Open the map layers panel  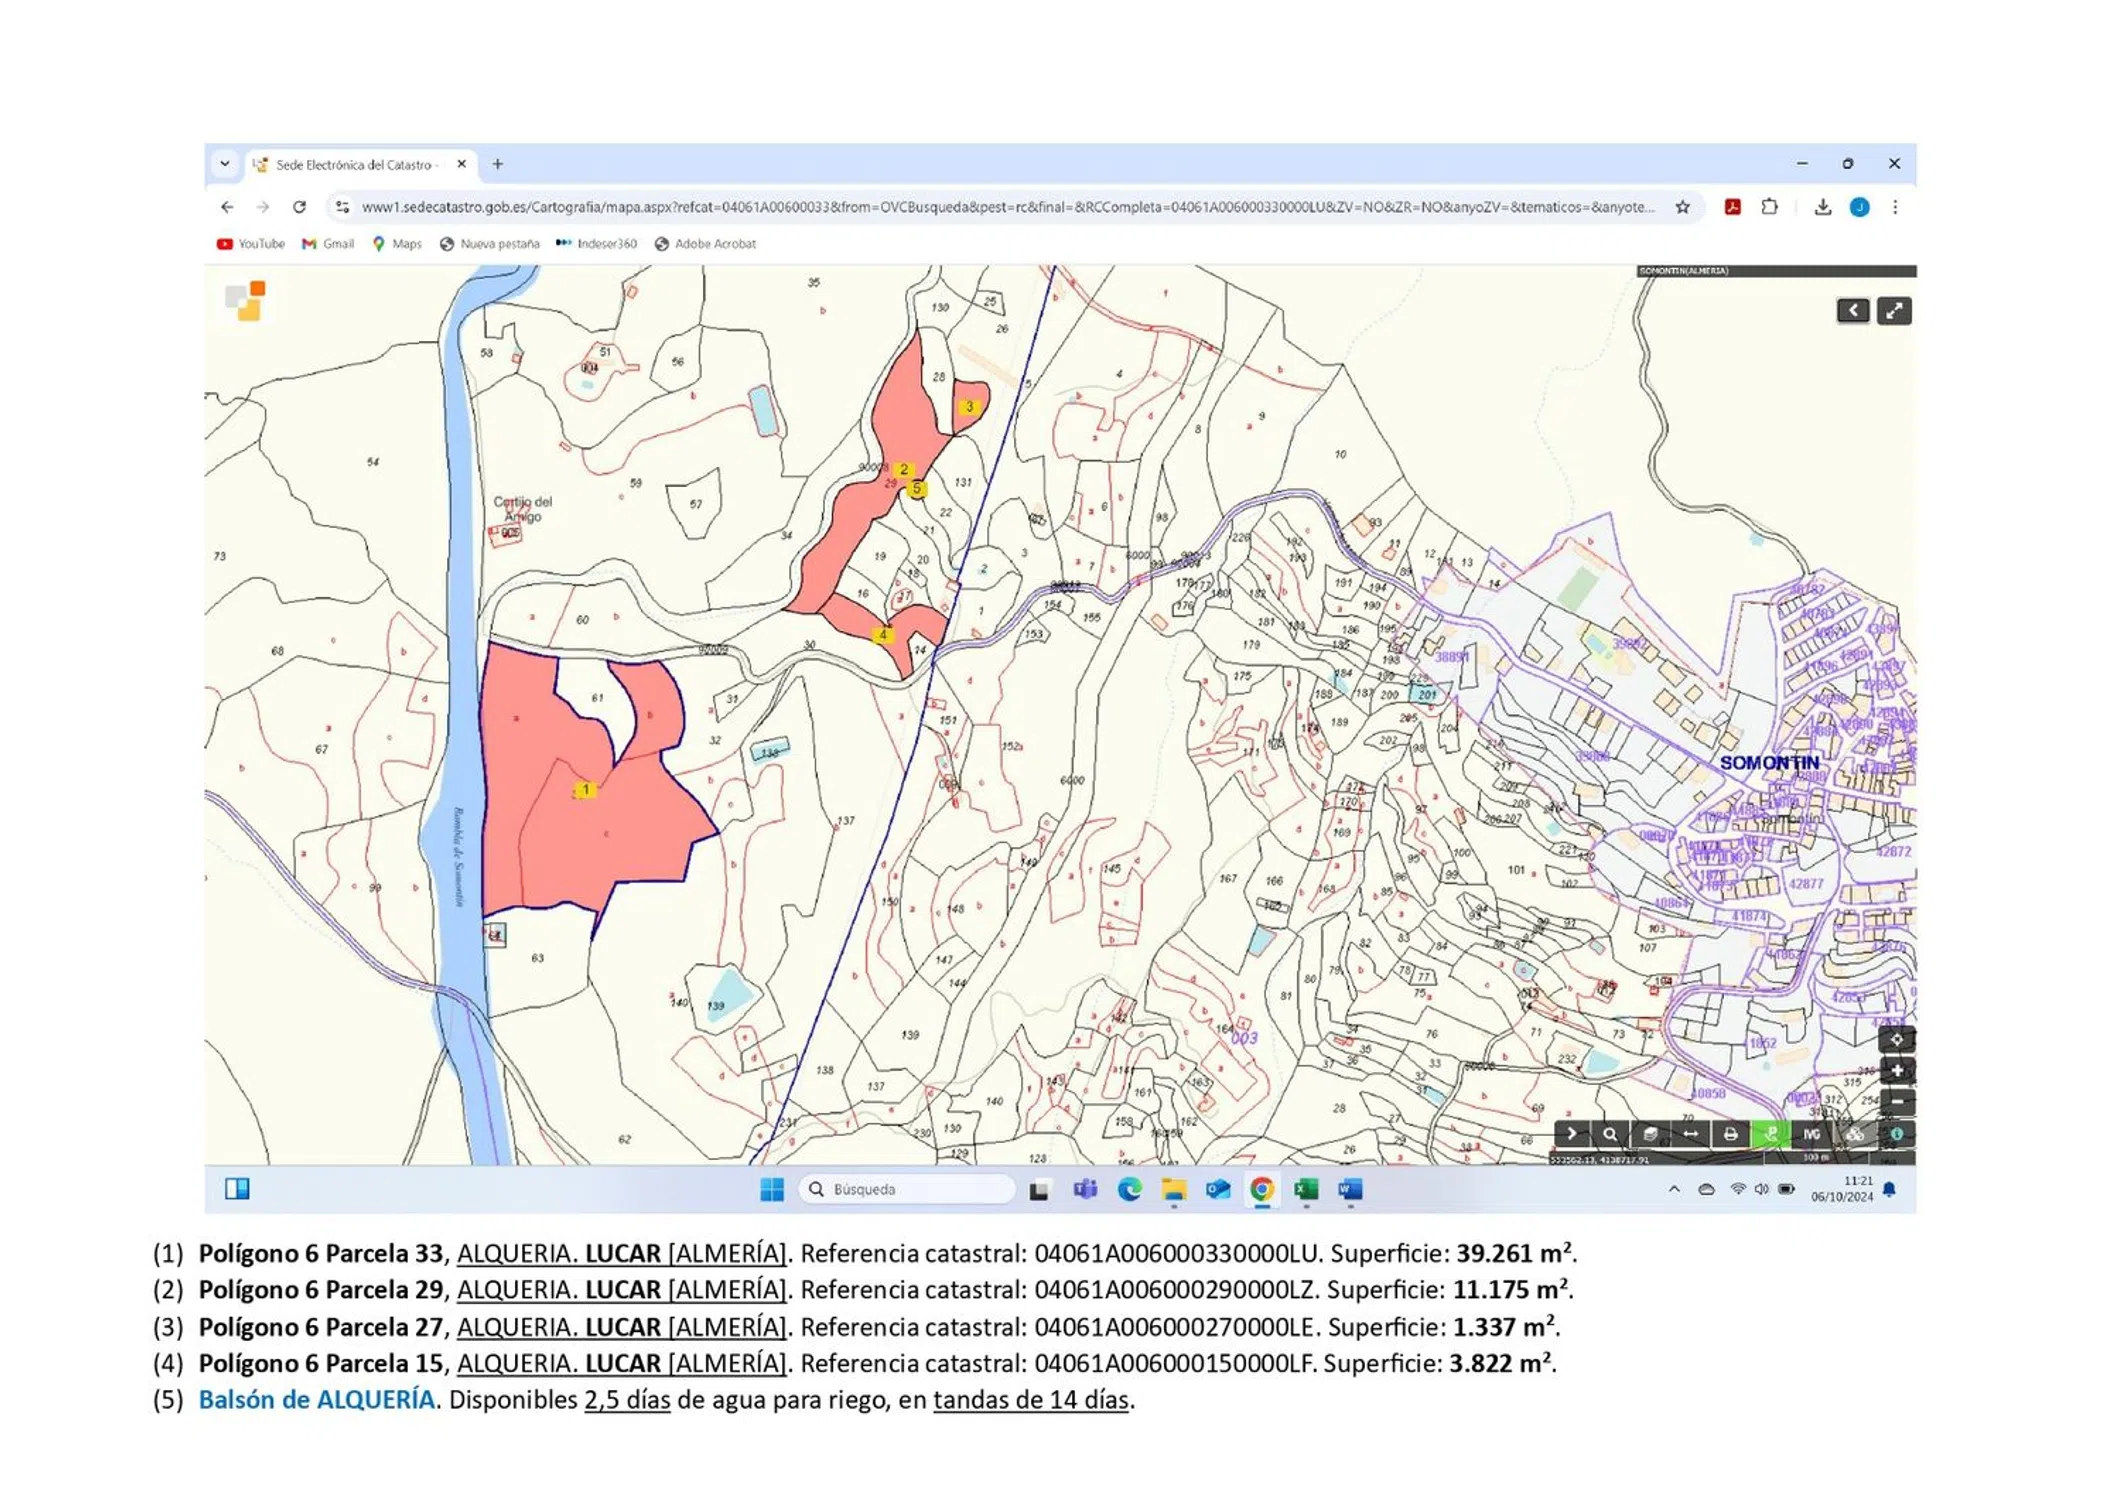[x=1650, y=1134]
